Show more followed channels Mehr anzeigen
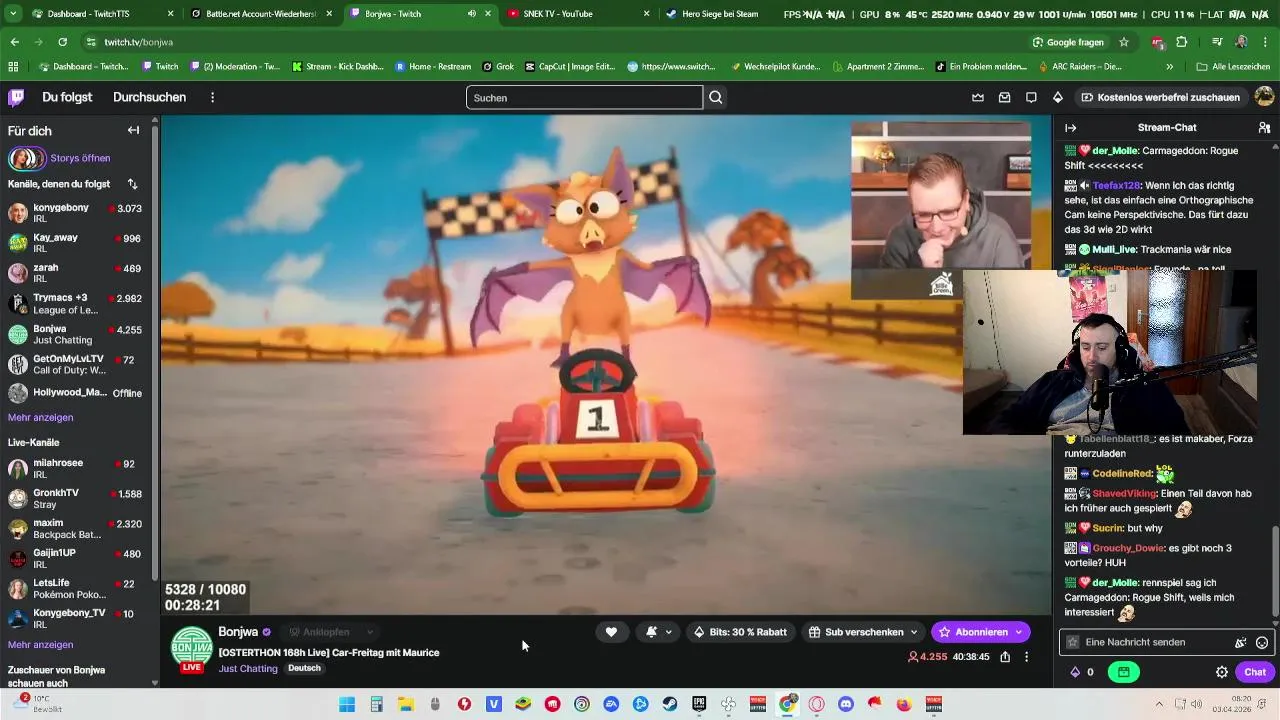This screenshot has width=1280, height=720. tap(41, 417)
